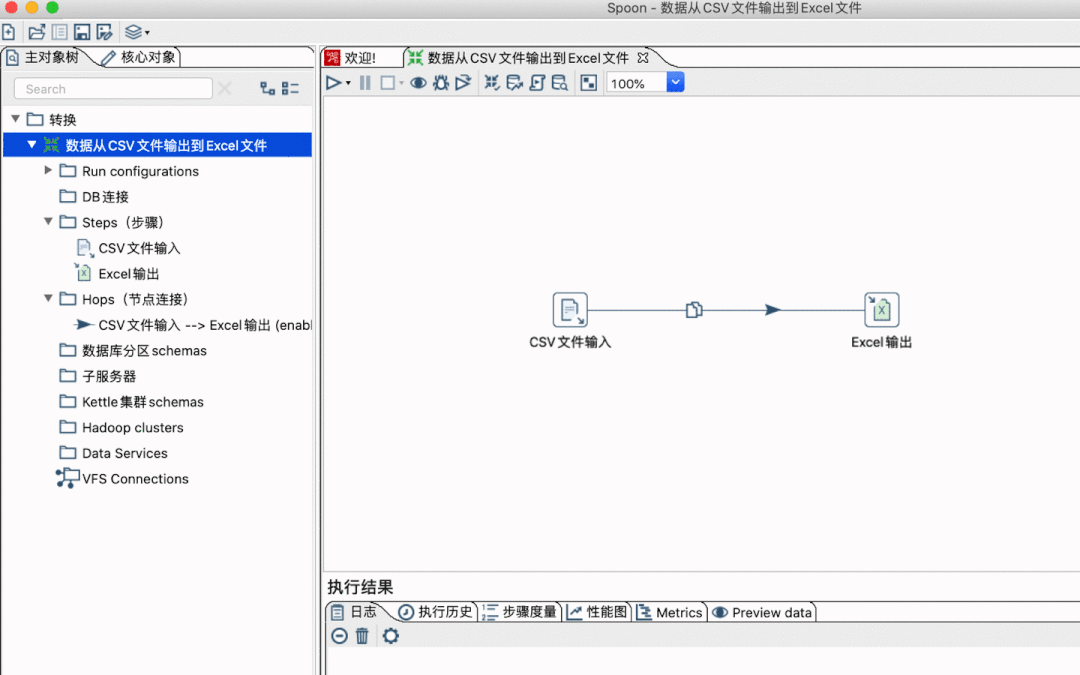Clear the log with the trash icon
1080x675 pixels.
click(362, 636)
